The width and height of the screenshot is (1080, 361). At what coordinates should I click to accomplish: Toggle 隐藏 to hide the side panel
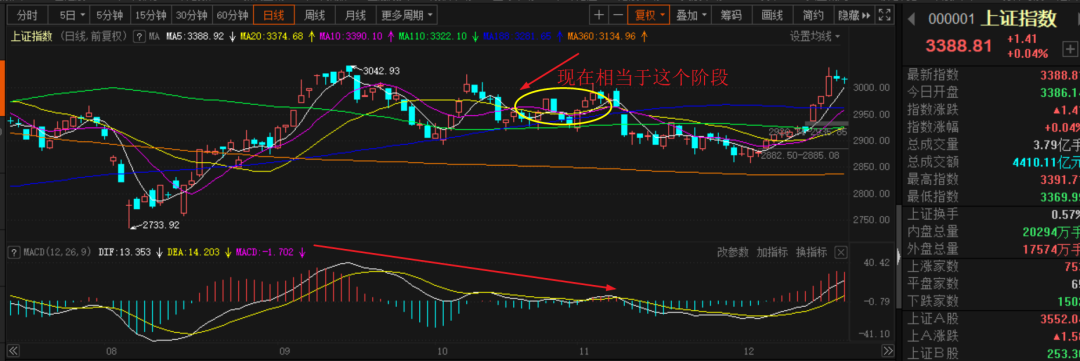(x=855, y=14)
